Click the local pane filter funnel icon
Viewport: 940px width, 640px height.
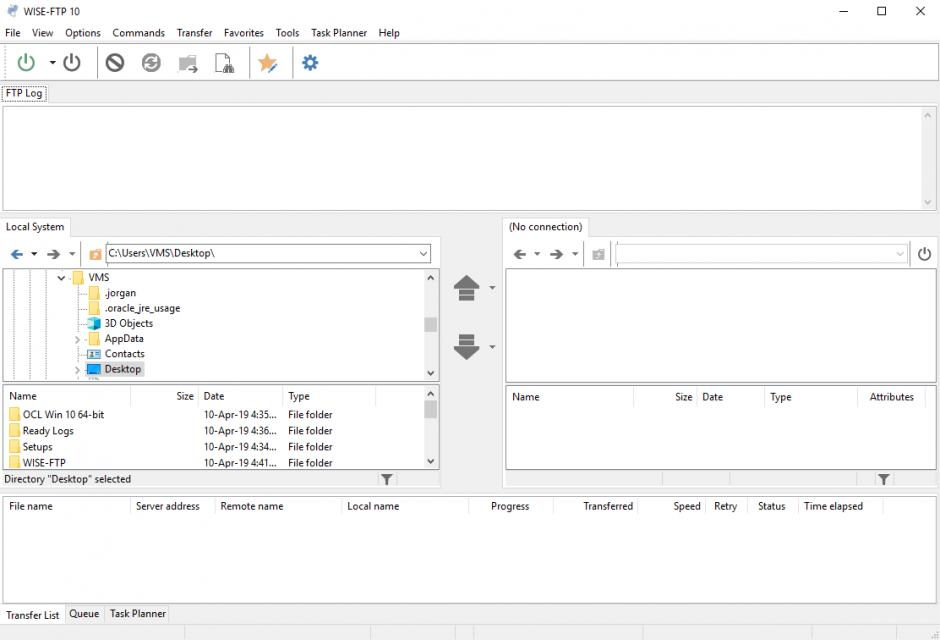click(x=387, y=479)
